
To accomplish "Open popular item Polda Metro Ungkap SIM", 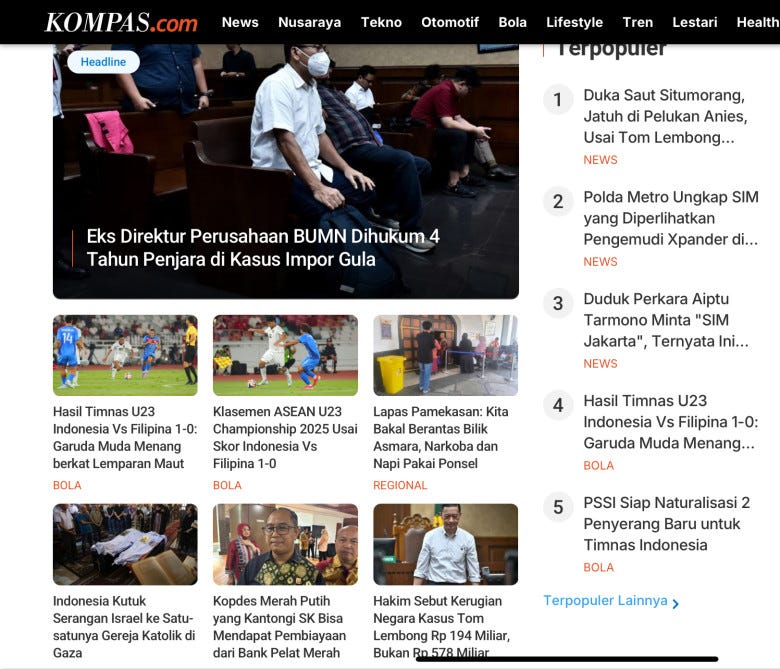I will (671, 218).
